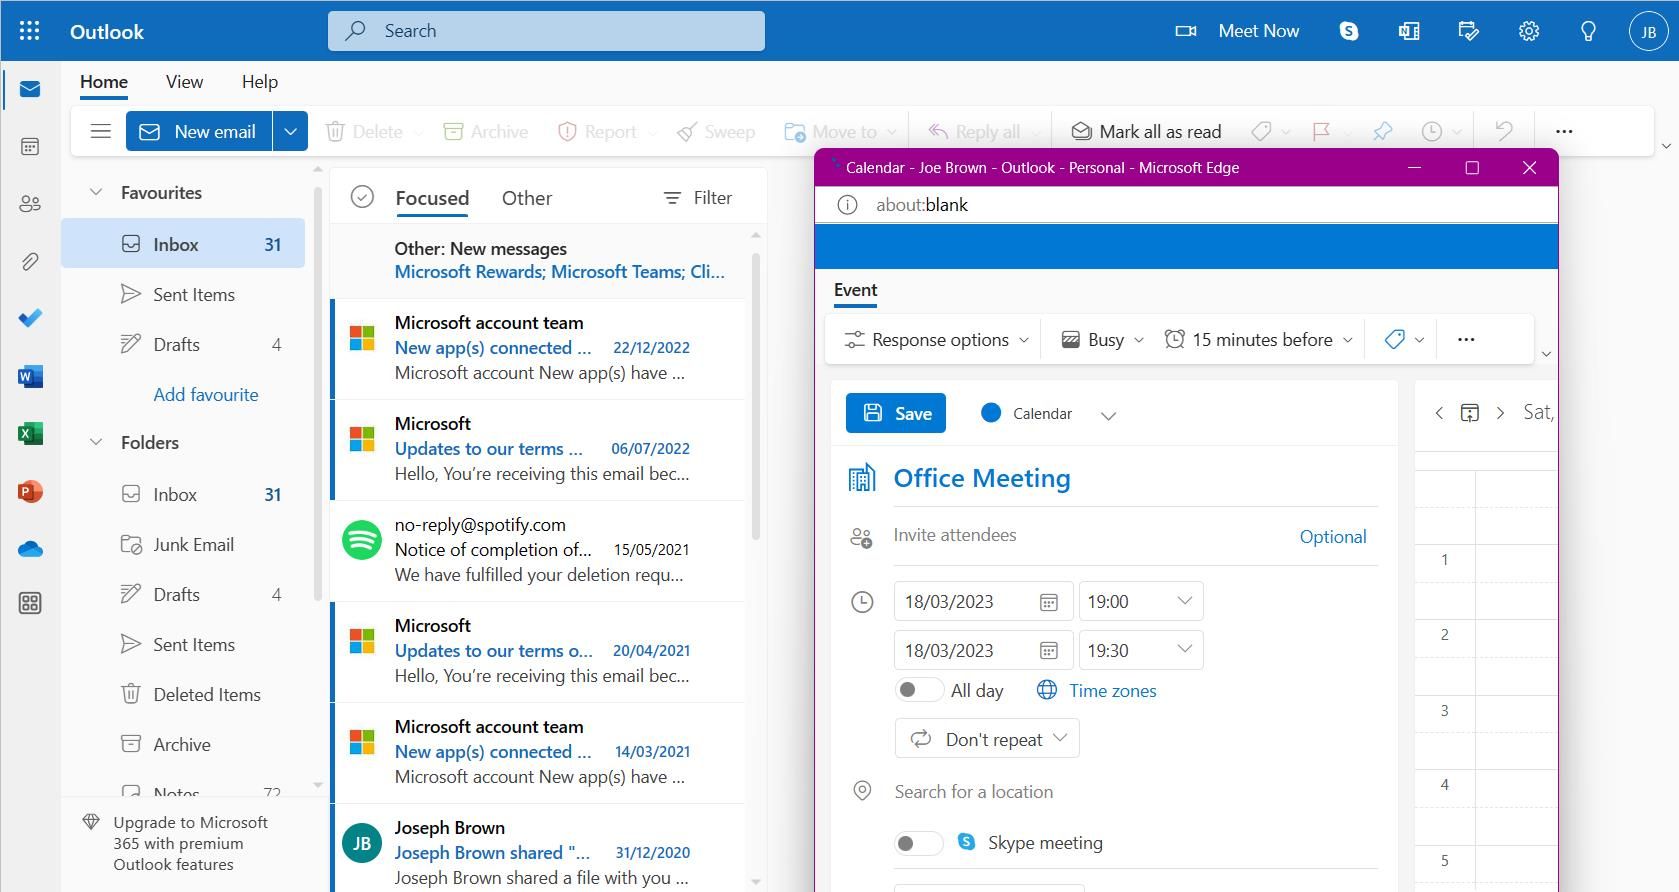Open Skype from Outlook header
1679x892 pixels.
pos(1349,31)
